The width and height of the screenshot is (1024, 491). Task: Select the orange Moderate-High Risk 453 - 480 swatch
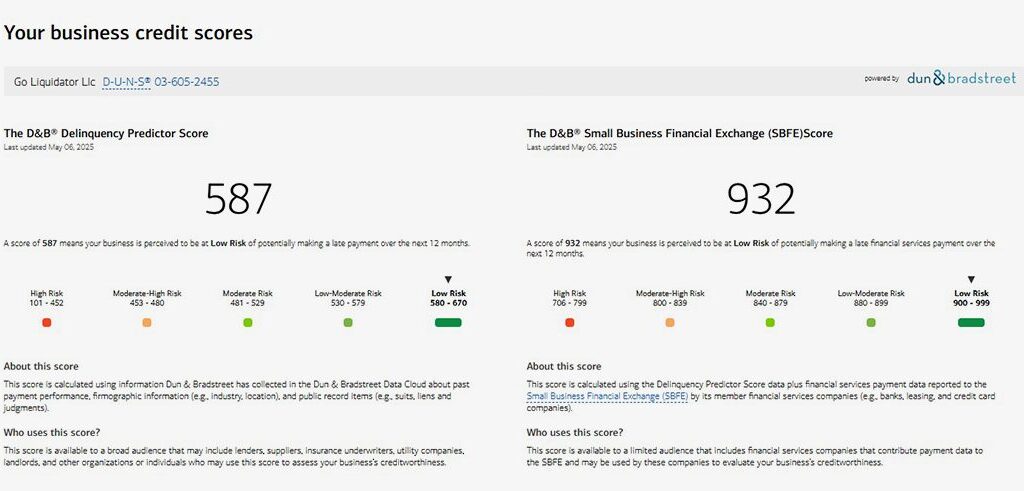(147, 323)
